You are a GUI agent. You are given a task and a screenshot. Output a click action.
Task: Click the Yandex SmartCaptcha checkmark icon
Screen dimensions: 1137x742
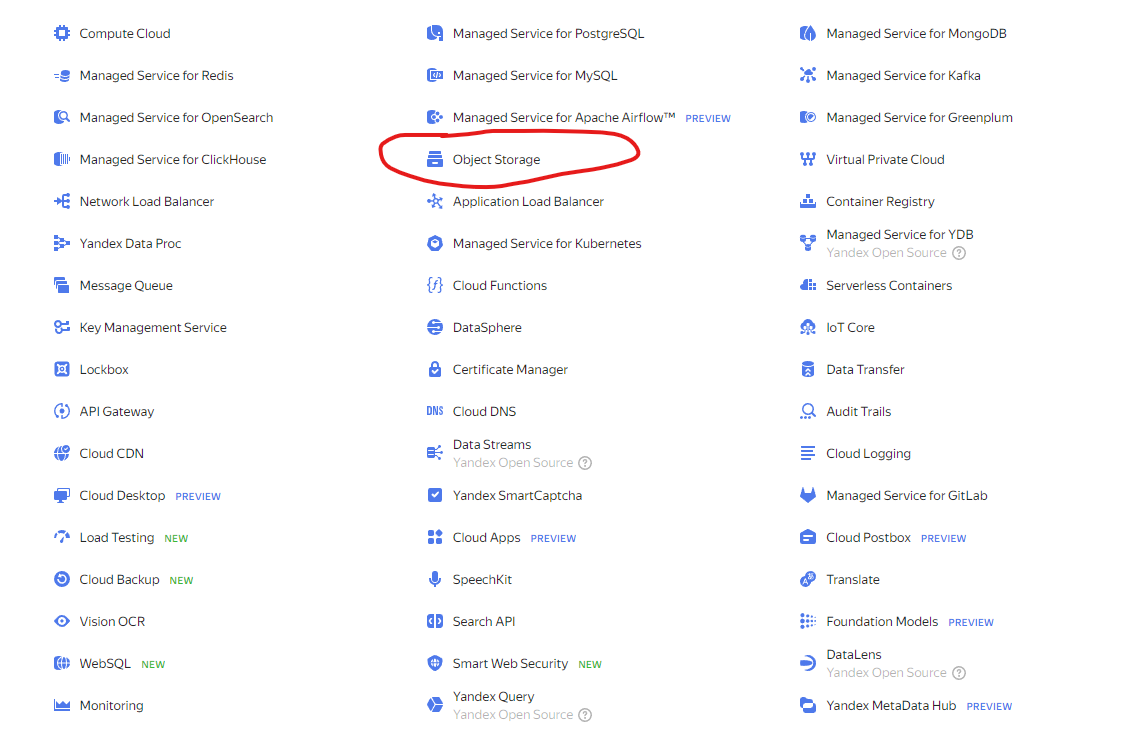point(435,495)
